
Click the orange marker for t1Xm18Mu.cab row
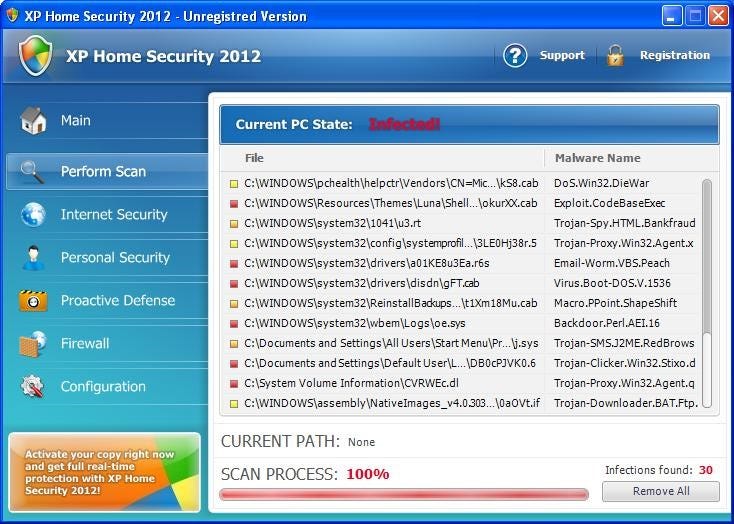[234, 303]
